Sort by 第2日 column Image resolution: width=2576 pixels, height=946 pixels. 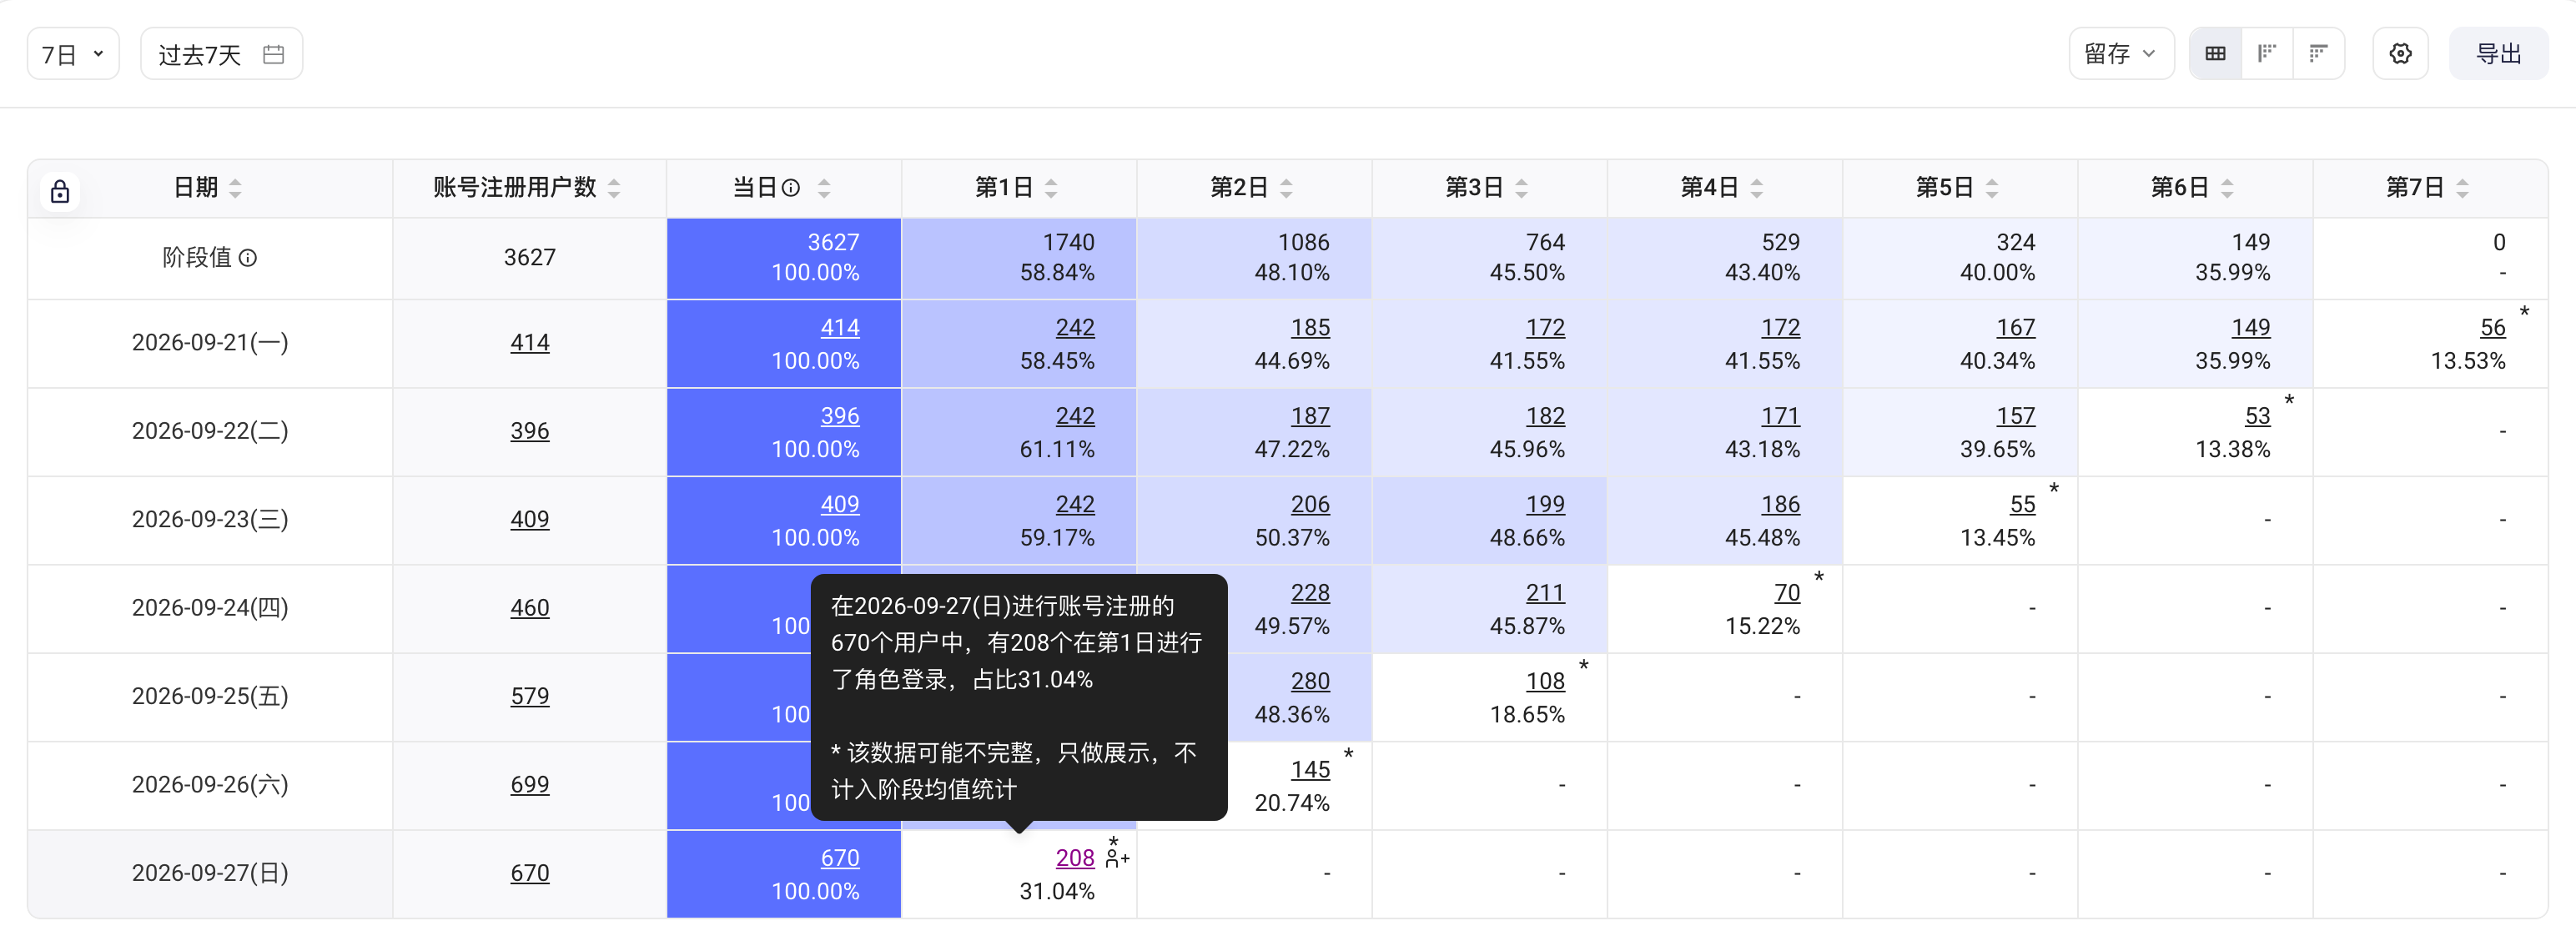[1286, 187]
